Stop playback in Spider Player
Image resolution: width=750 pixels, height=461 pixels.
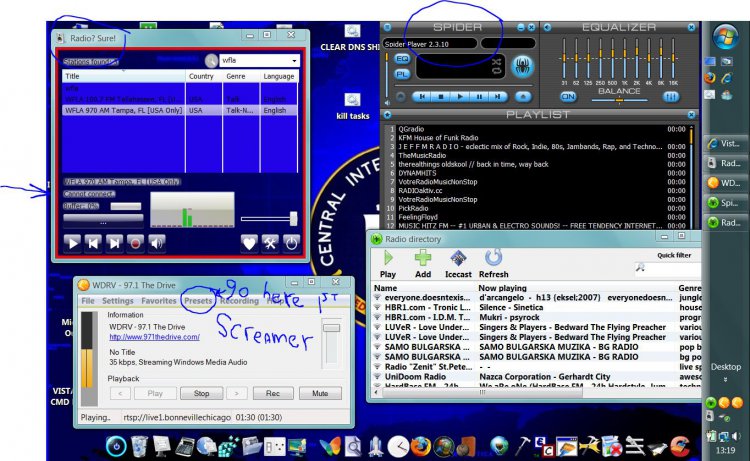tap(441, 97)
